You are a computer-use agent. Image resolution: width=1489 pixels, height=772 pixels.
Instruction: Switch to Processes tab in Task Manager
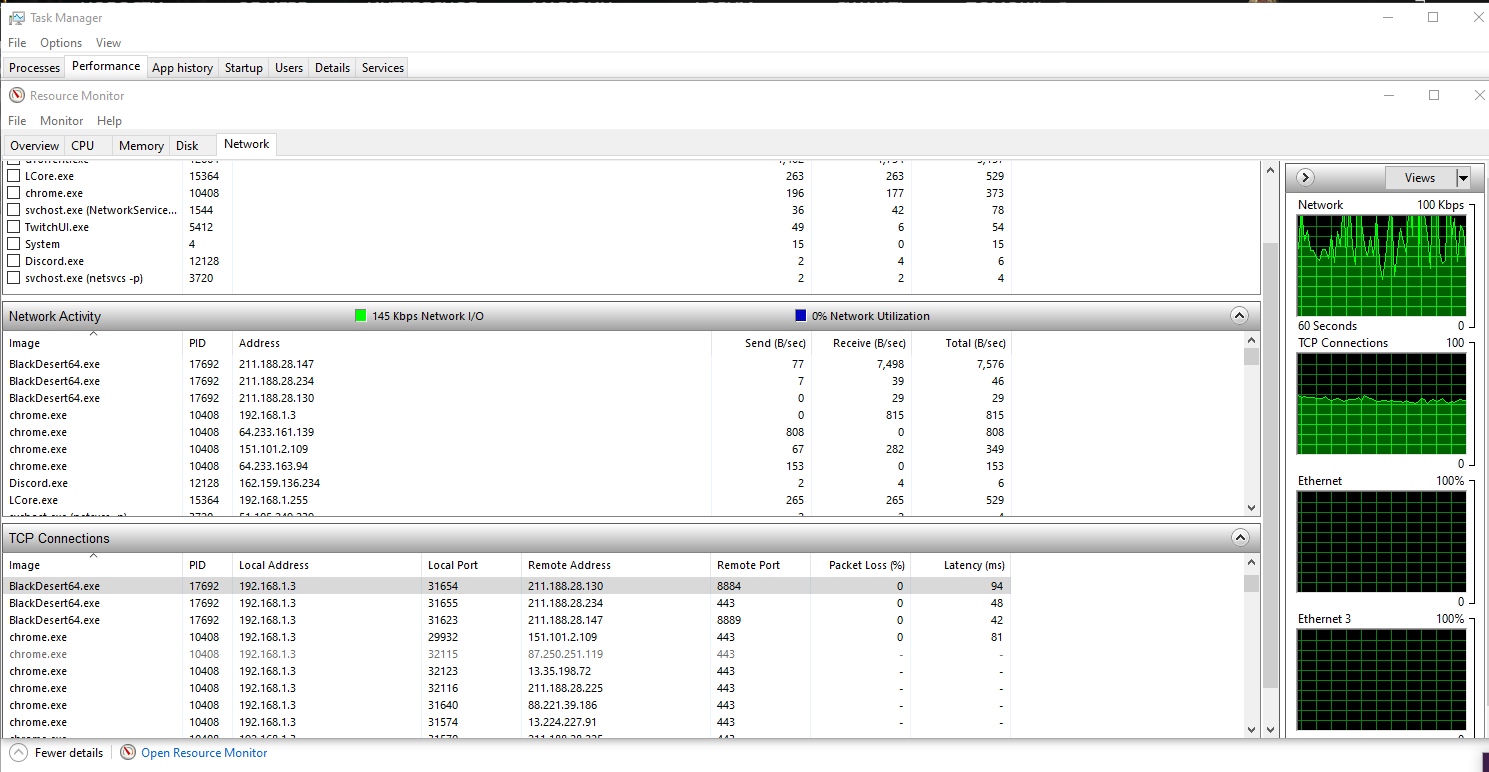coord(35,68)
